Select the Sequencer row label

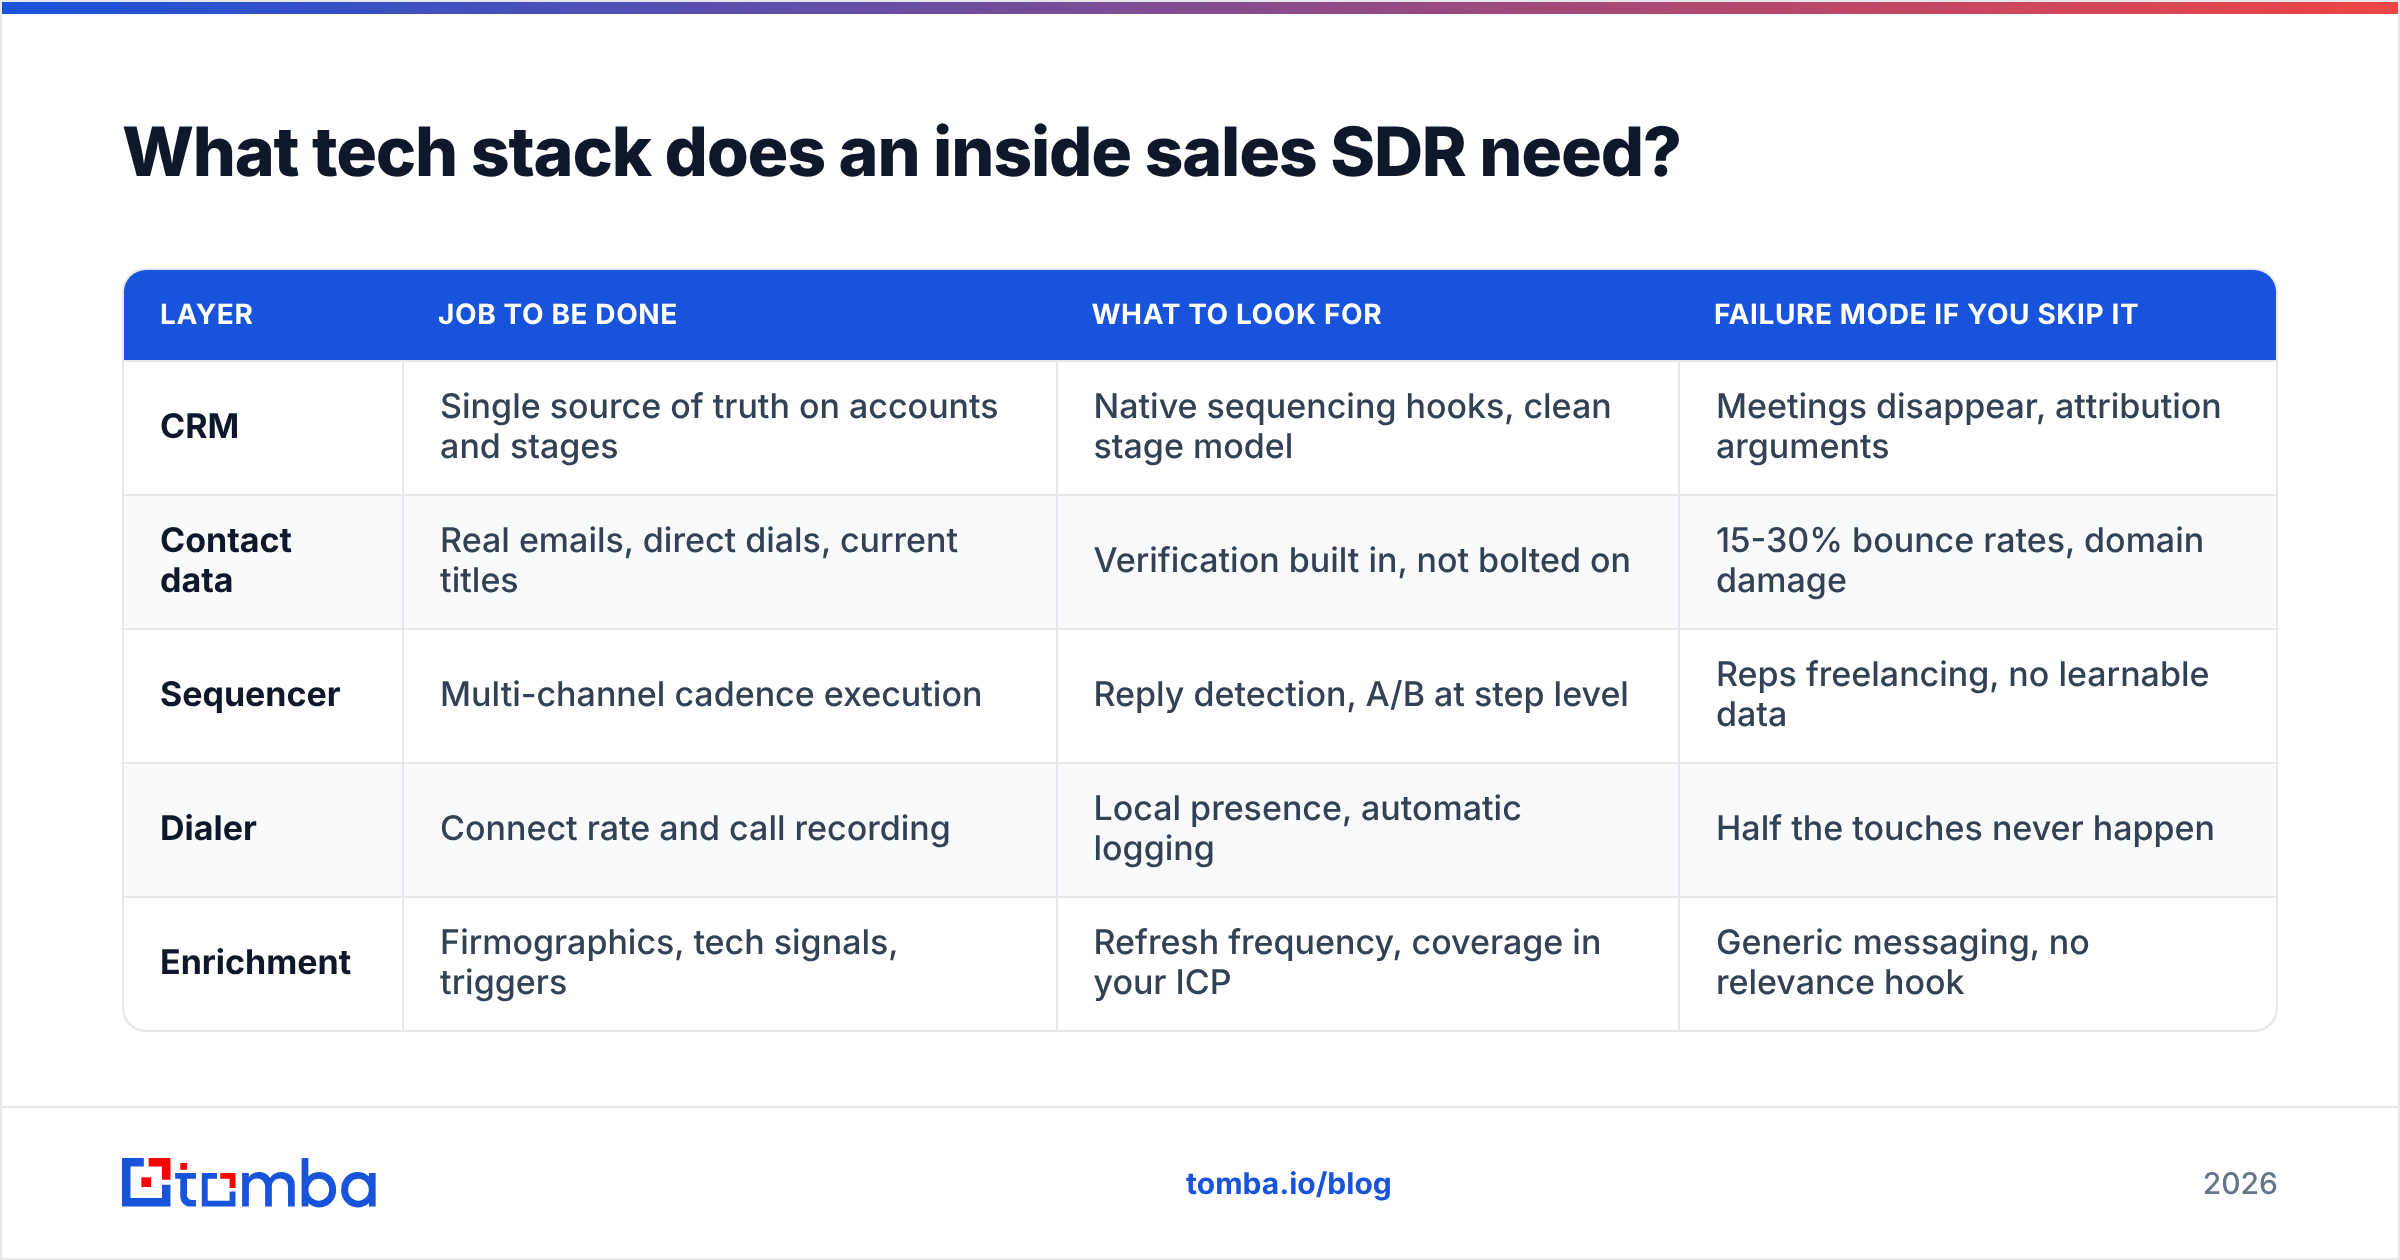tap(250, 695)
